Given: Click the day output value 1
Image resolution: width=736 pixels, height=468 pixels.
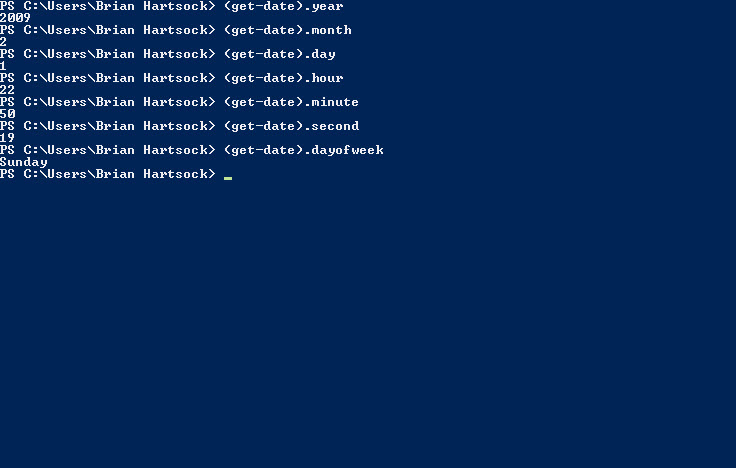Looking at the screenshot, I should [x=3, y=66].
